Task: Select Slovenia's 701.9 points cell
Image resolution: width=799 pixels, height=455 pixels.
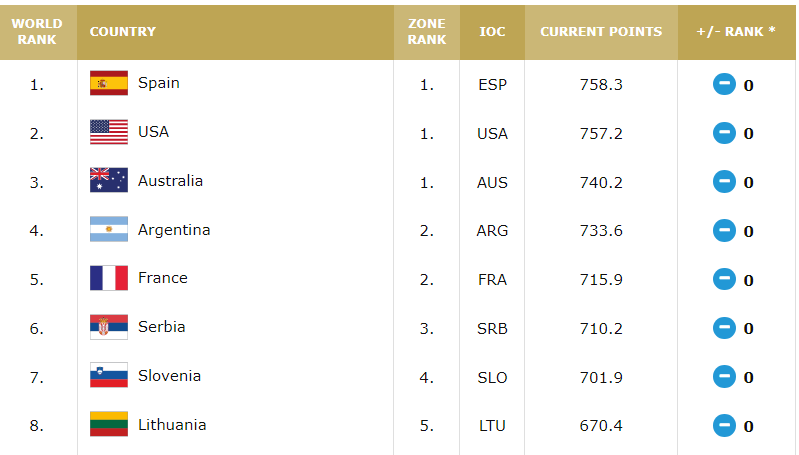Action: pos(601,378)
